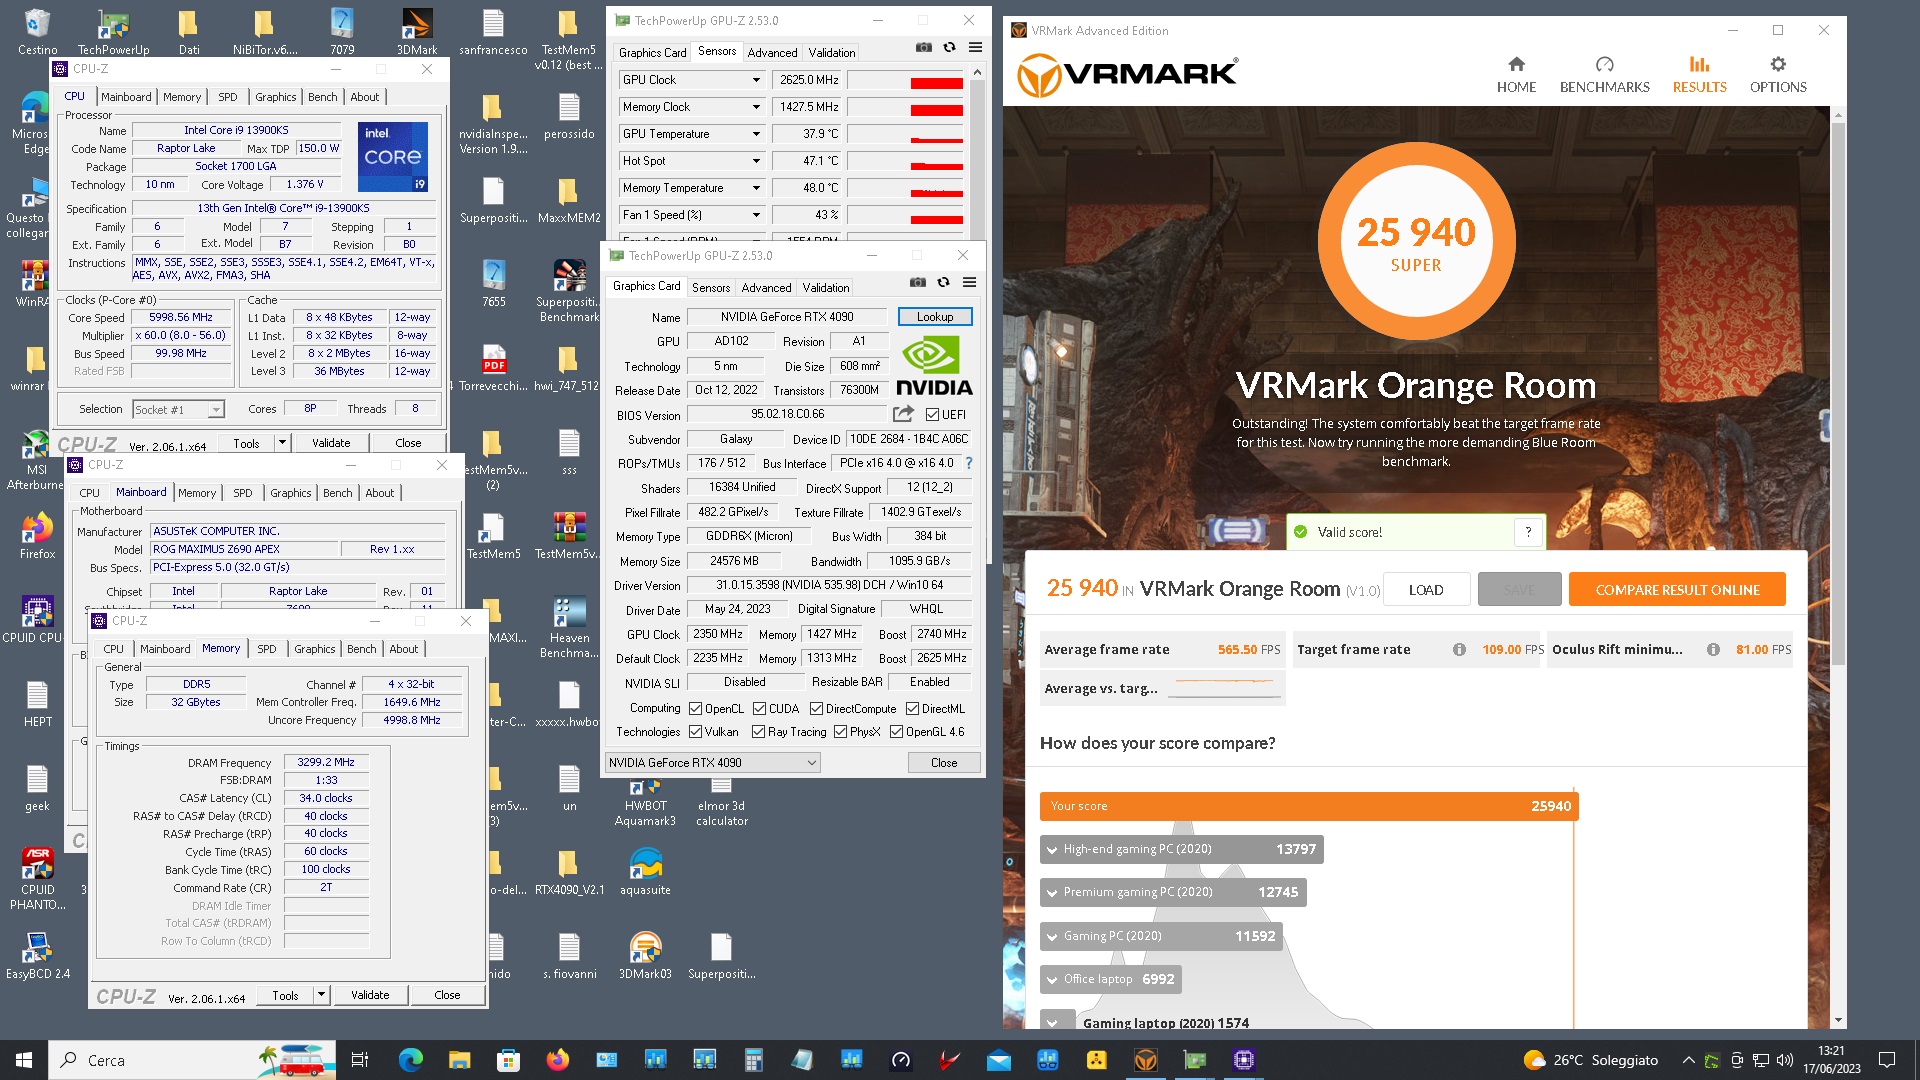This screenshot has height=1080, width=1920.
Task: Switch to Advanced tab in GPU-Z Graphics Card window
Action: point(766,288)
